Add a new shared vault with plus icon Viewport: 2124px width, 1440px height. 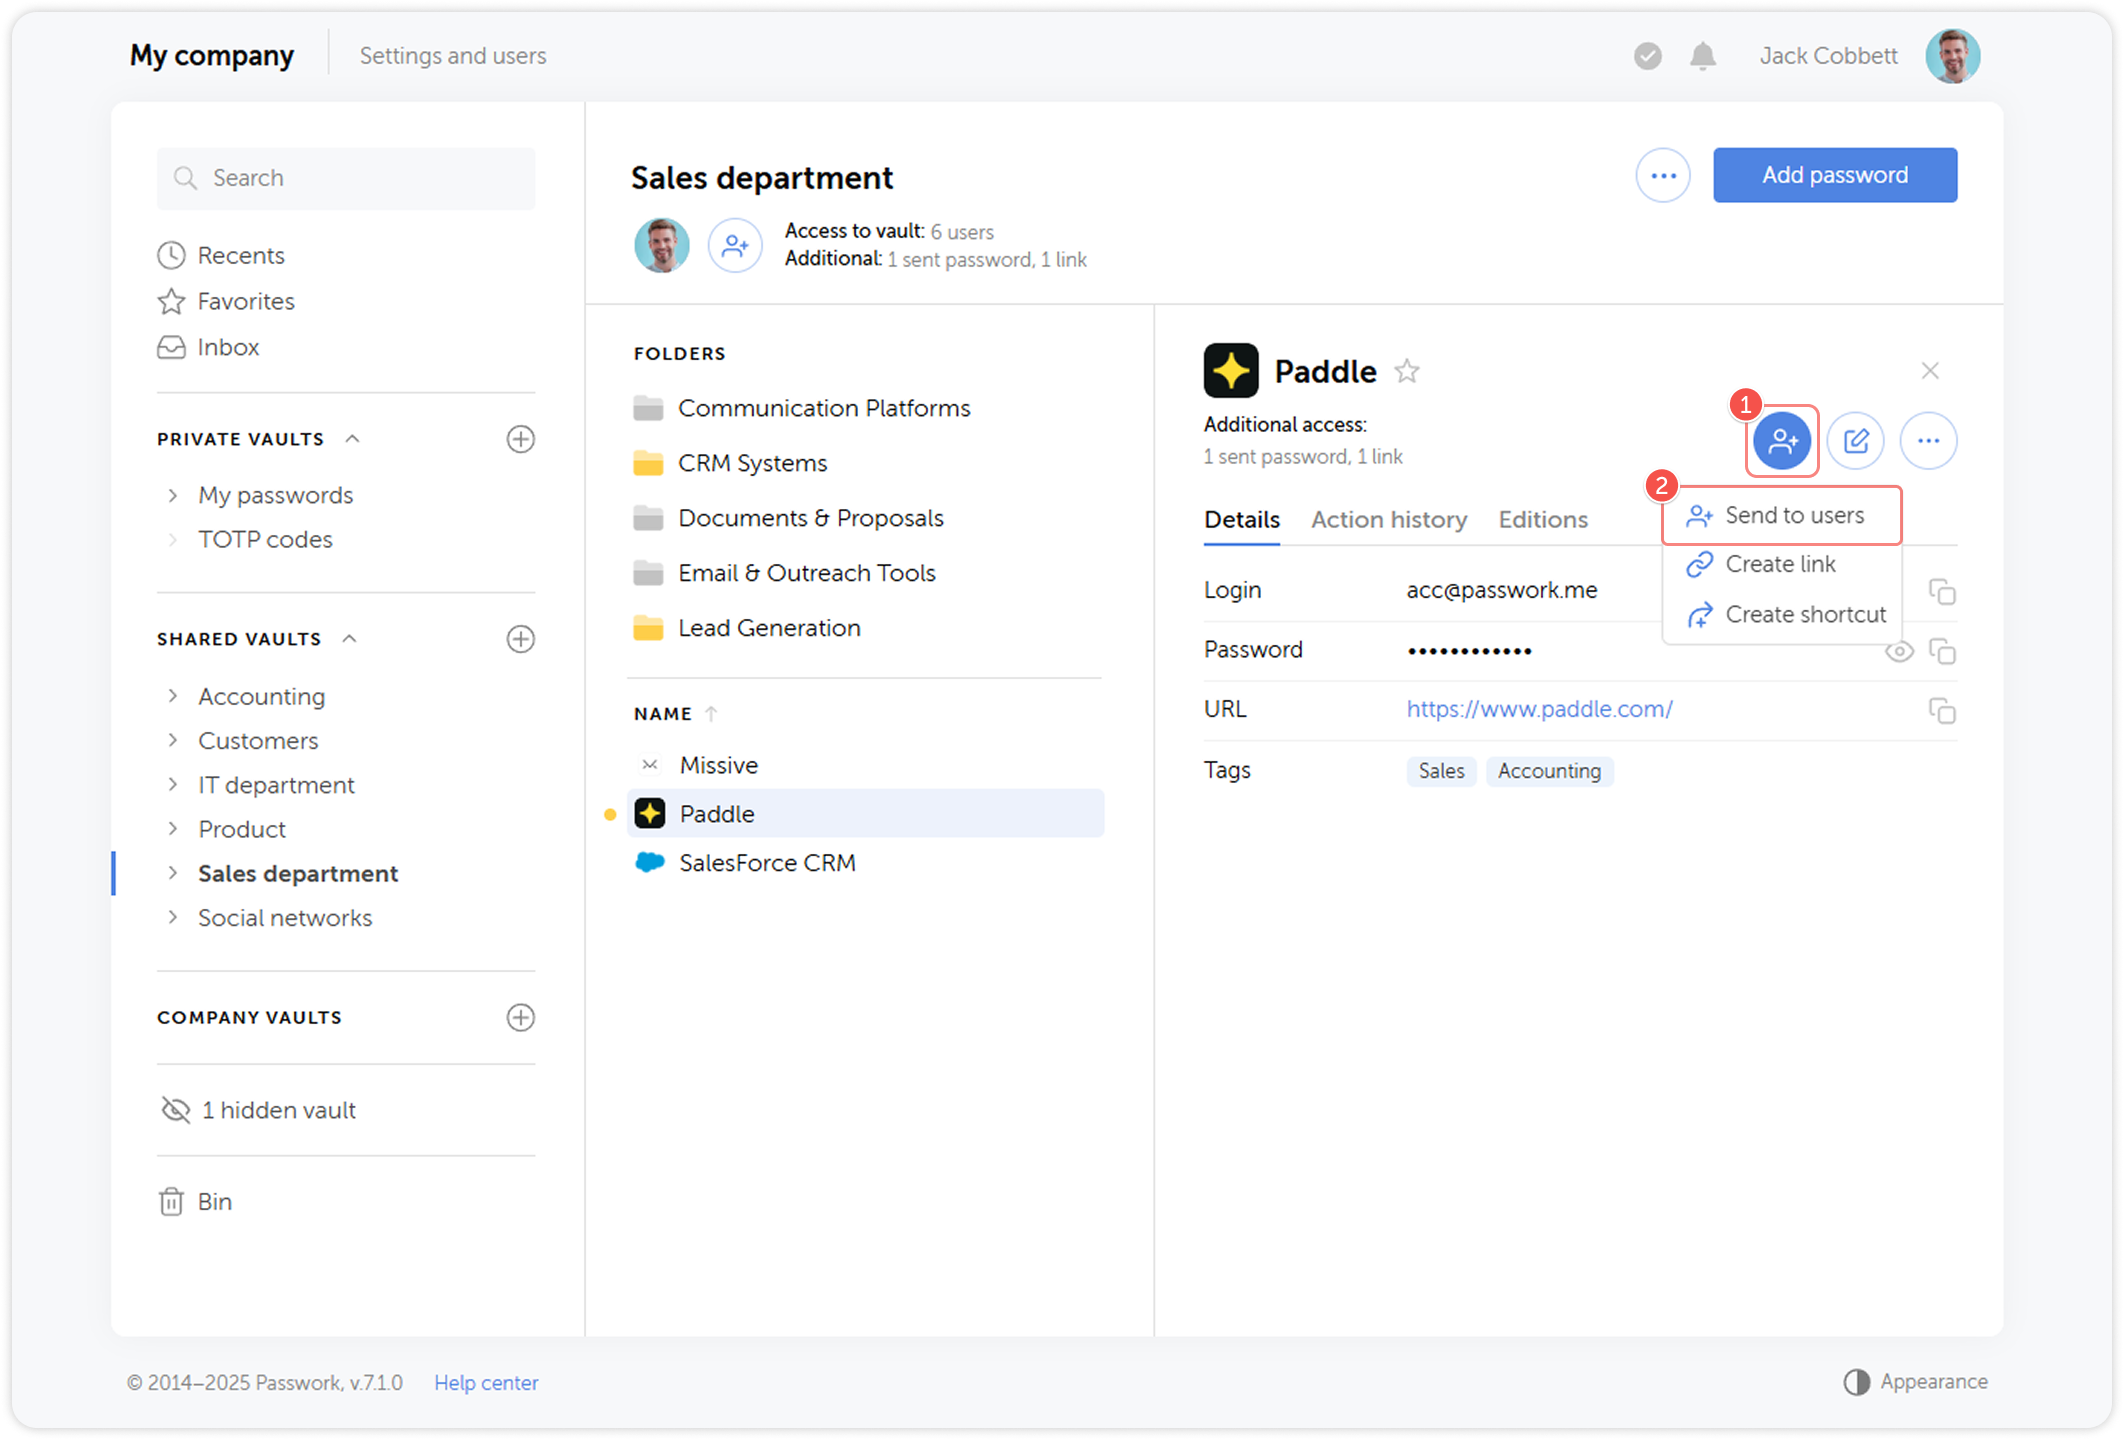pyautogui.click(x=520, y=639)
